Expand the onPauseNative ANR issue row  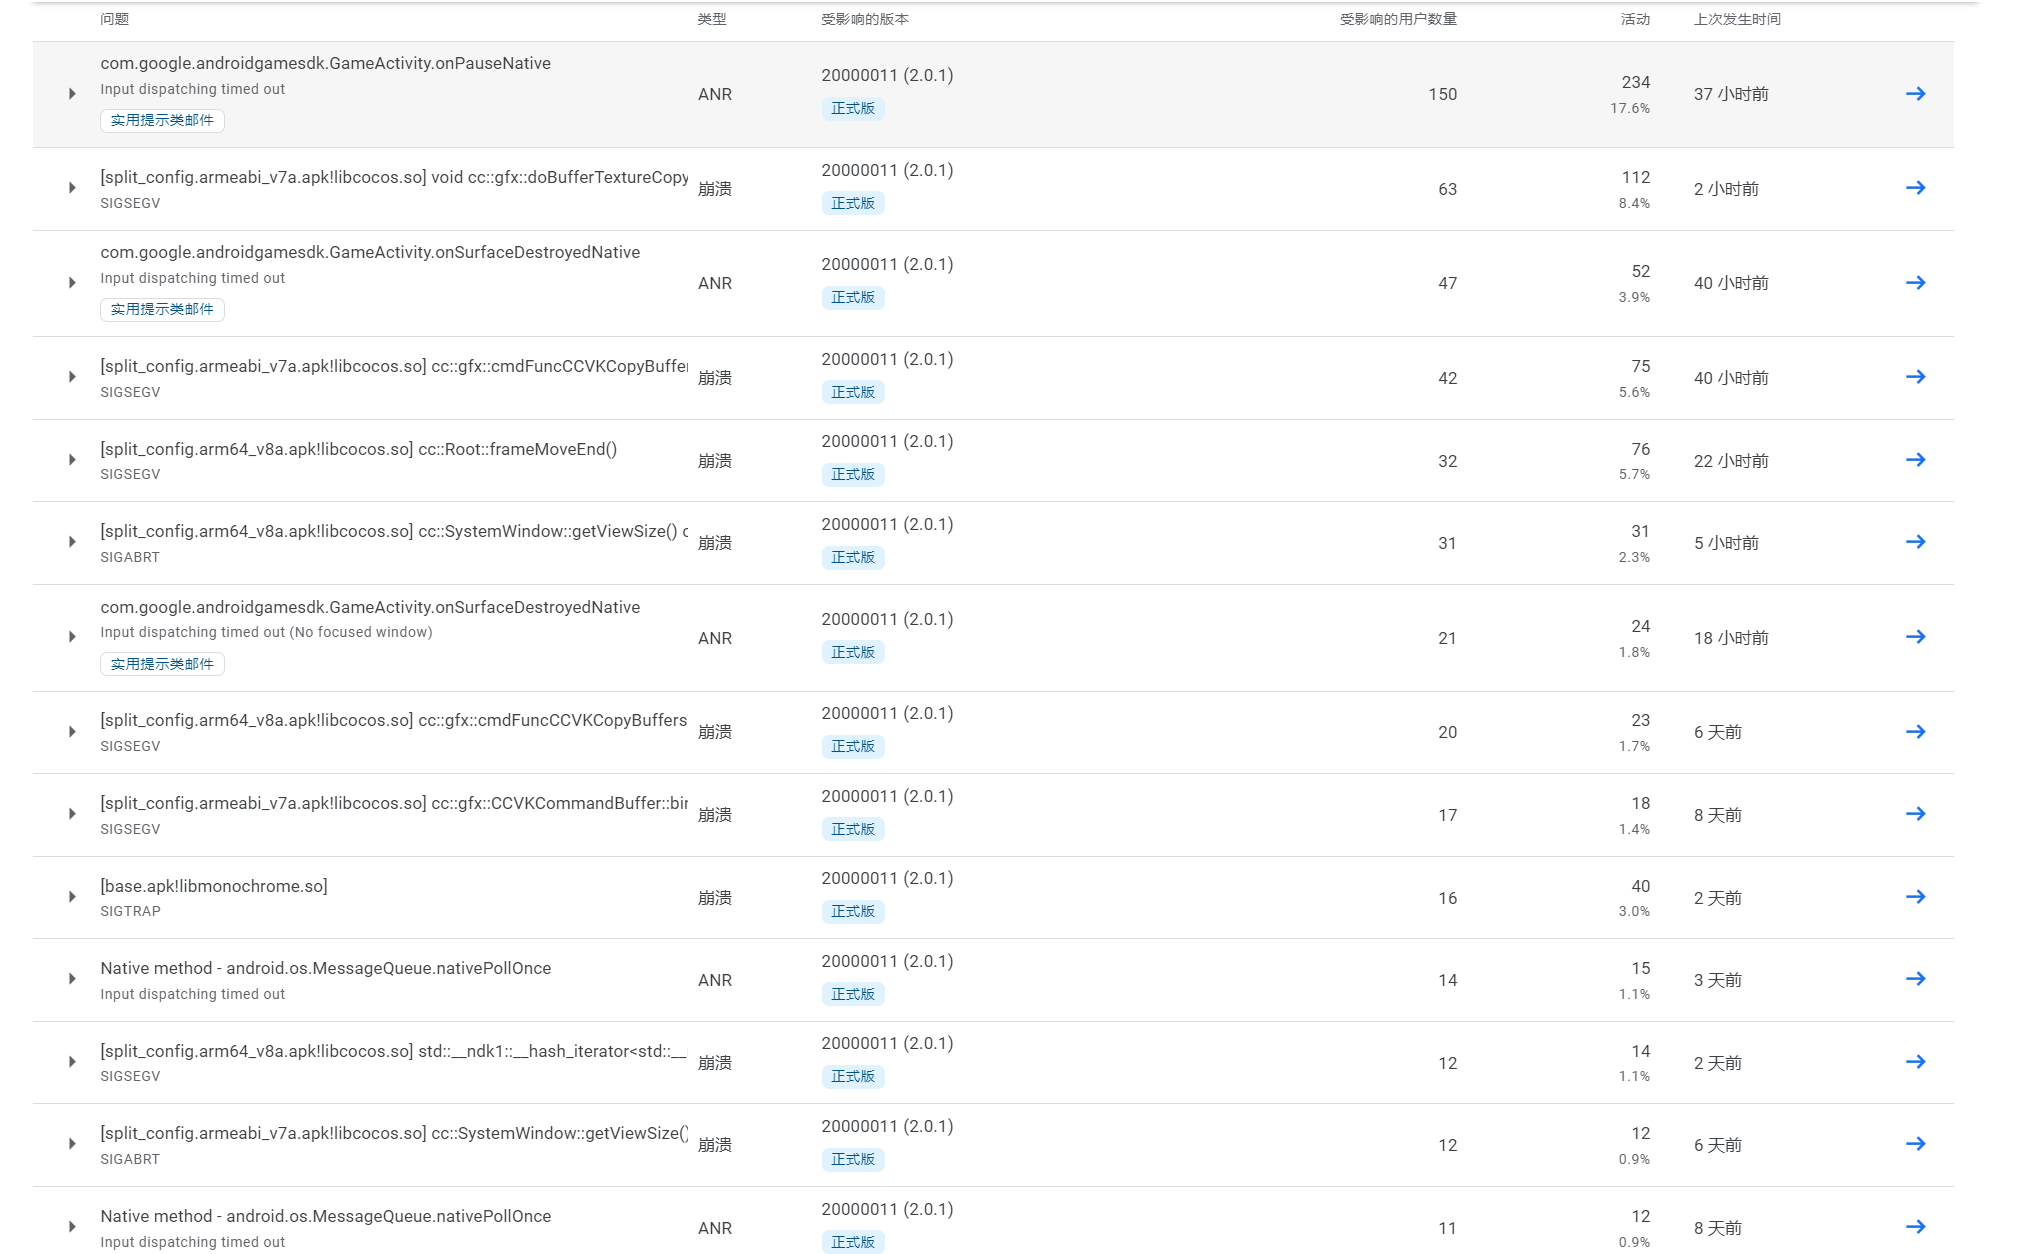click(x=72, y=94)
